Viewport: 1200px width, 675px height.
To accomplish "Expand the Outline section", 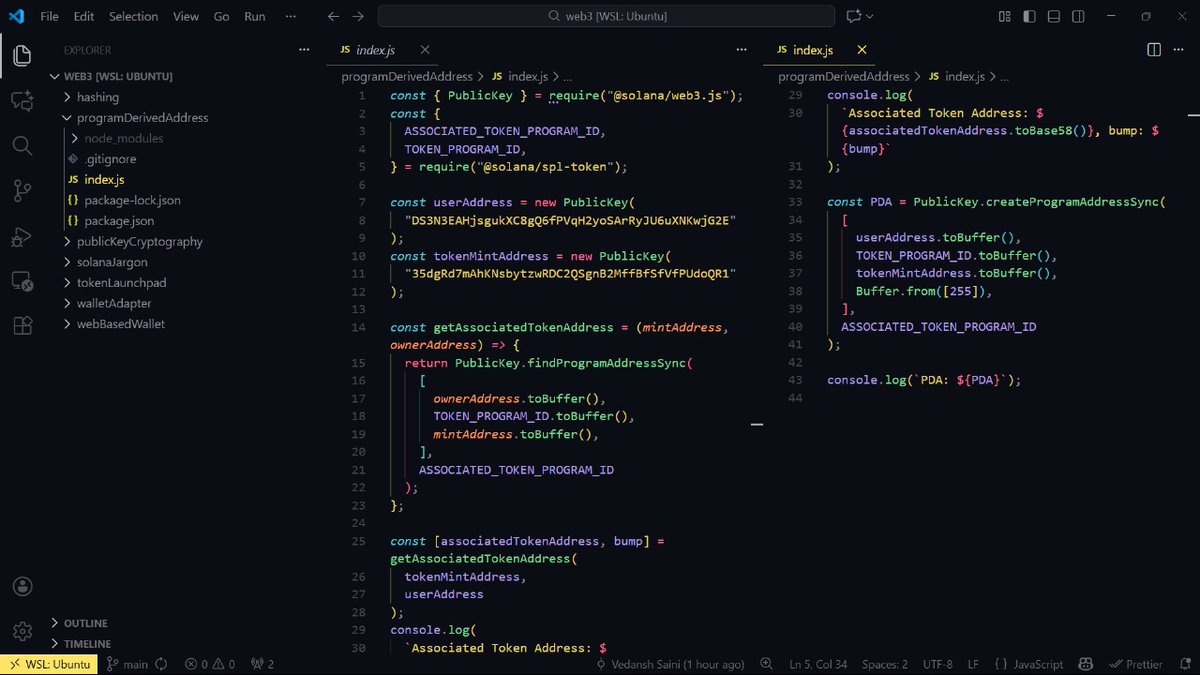I will 85,622.
